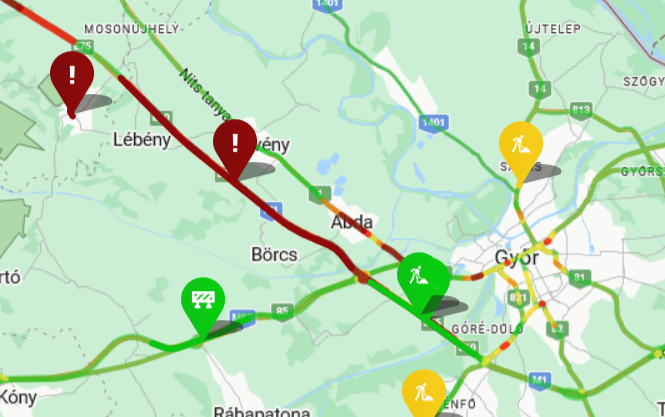Viewport: 665px width, 417px height.
Task: Open the green road barrier closure pin
Action: 203,305
